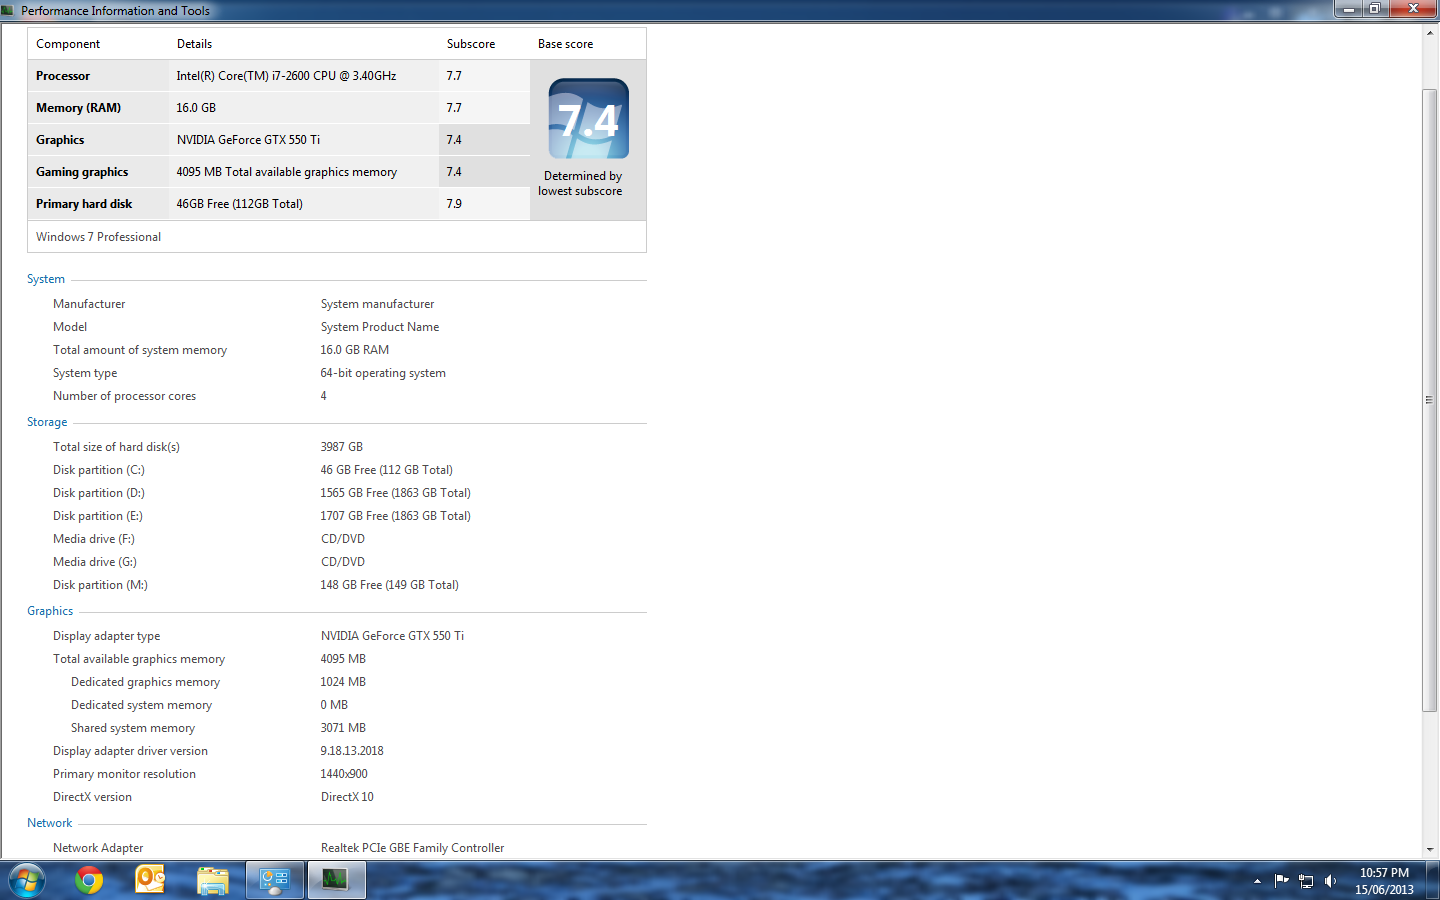Restore down the Performance Information window
This screenshot has height=900, width=1440.
tap(1375, 9)
